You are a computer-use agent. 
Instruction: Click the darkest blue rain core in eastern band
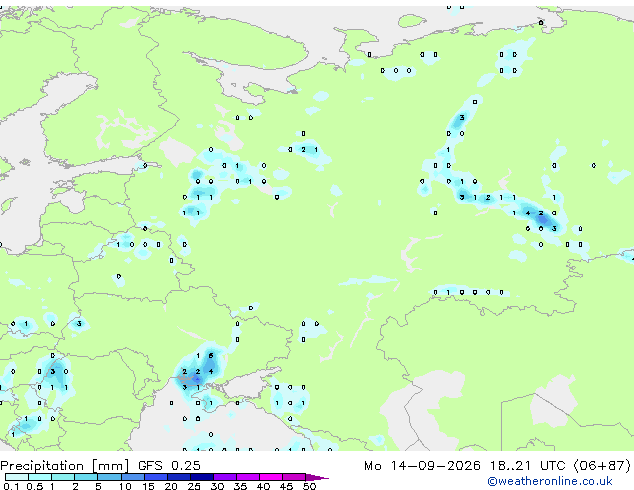543,220
